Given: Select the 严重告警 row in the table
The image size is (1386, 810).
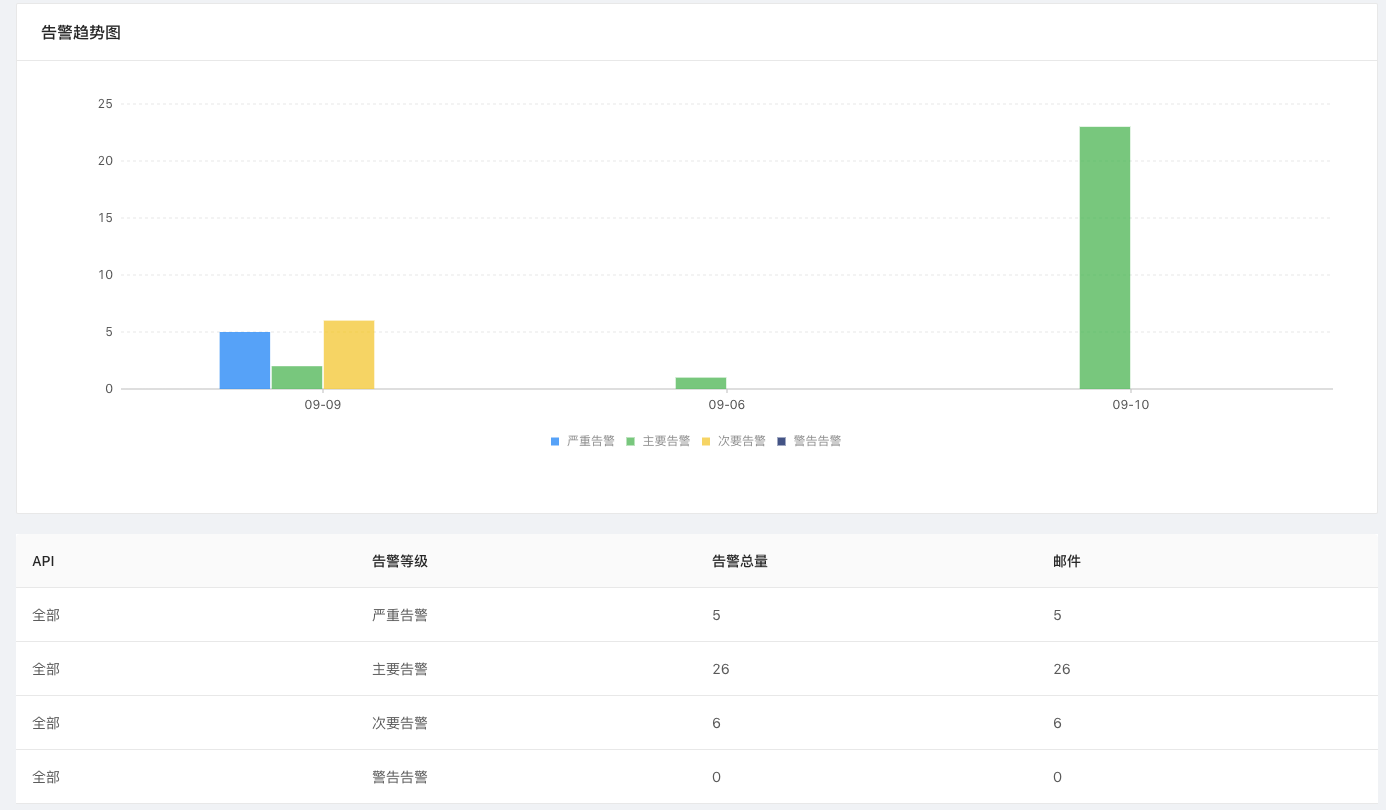Looking at the screenshot, I should pos(400,615).
